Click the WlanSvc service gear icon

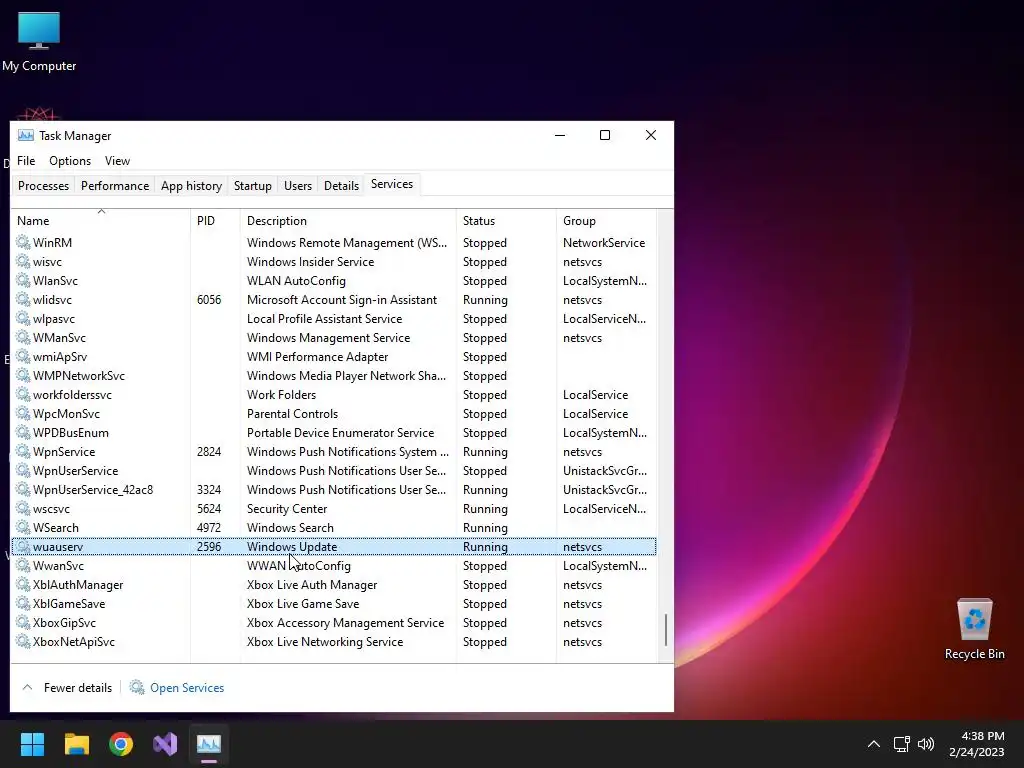click(x=23, y=280)
